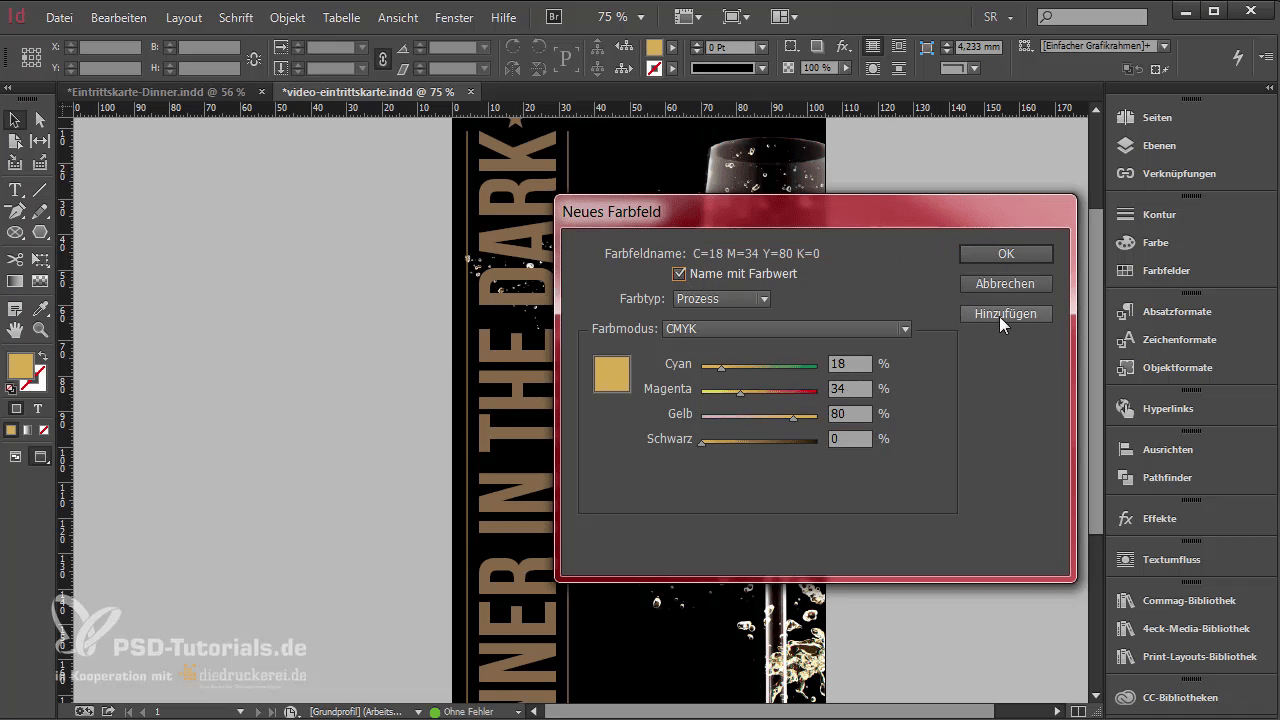Open the Farbmodus CMYK dropdown
Viewport: 1280px width, 720px height.
(787, 329)
